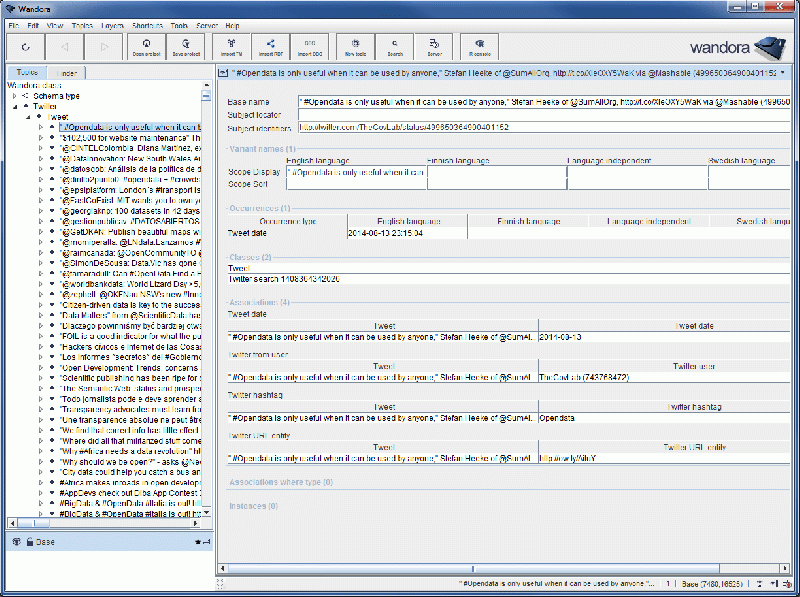Expand the "$102,000 for website maintenance" tweet node

[41, 138]
